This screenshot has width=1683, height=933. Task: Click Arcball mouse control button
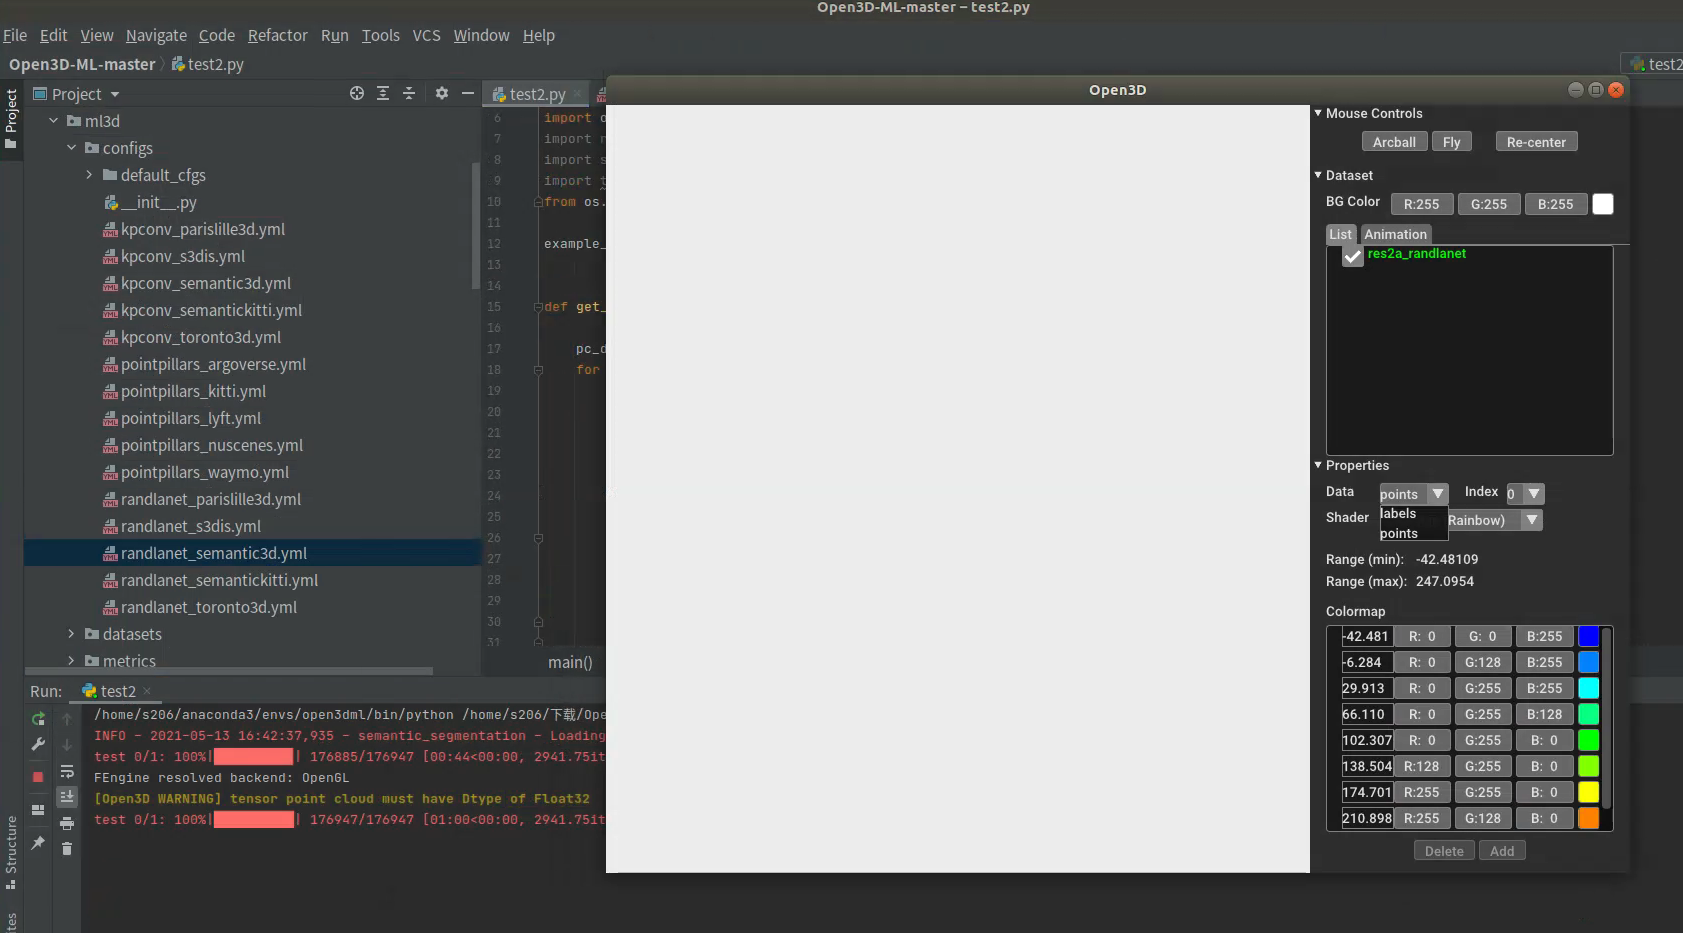click(1394, 142)
